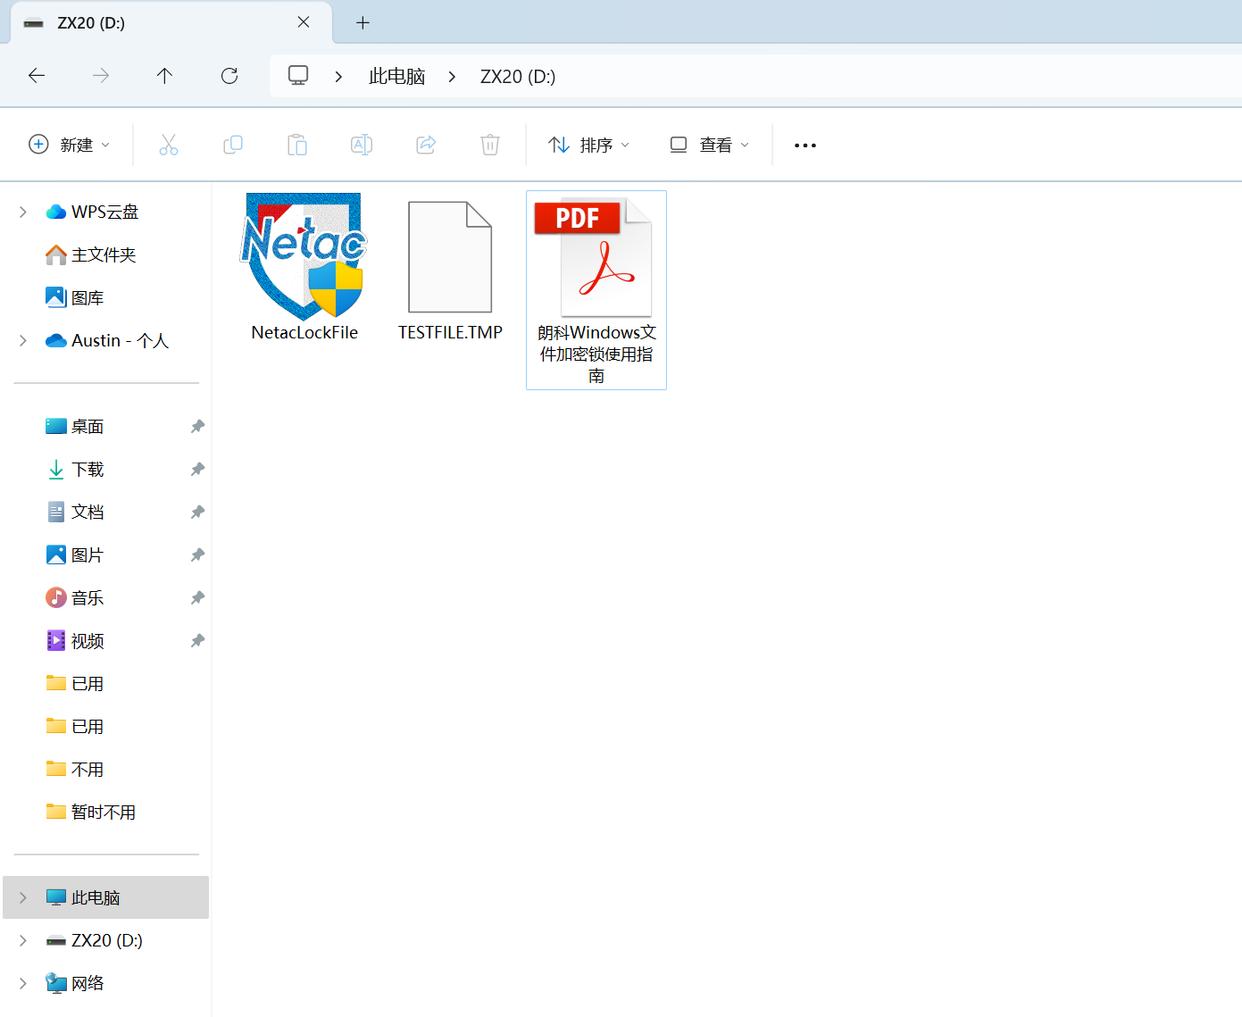Expand the Austin - 个人 node
This screenshot has width=1242, height=1017.
tap(23, 341)
